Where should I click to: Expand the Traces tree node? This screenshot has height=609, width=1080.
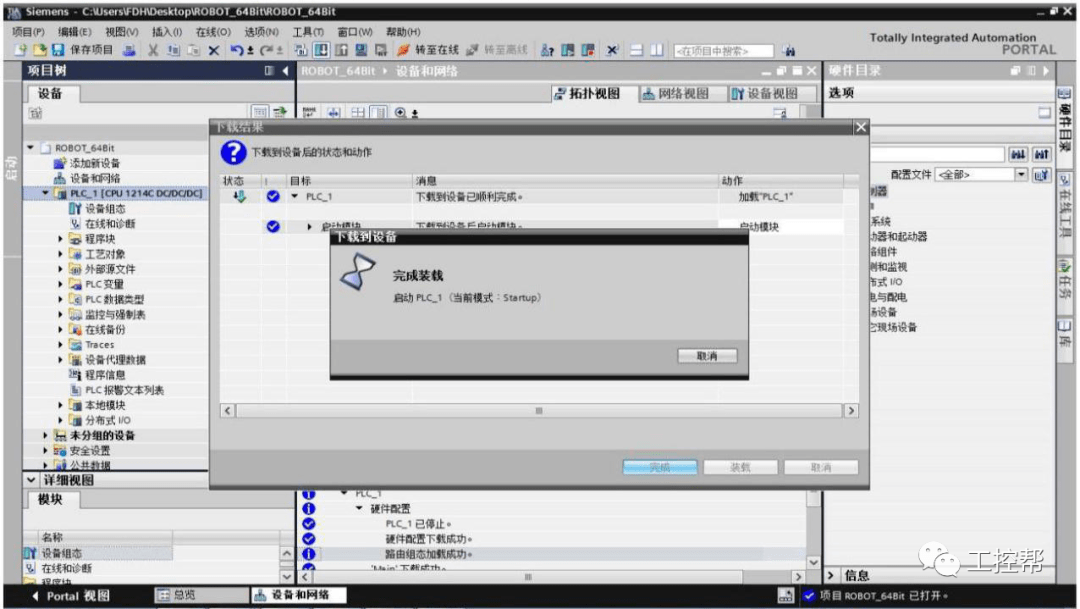tap(61, 344)
